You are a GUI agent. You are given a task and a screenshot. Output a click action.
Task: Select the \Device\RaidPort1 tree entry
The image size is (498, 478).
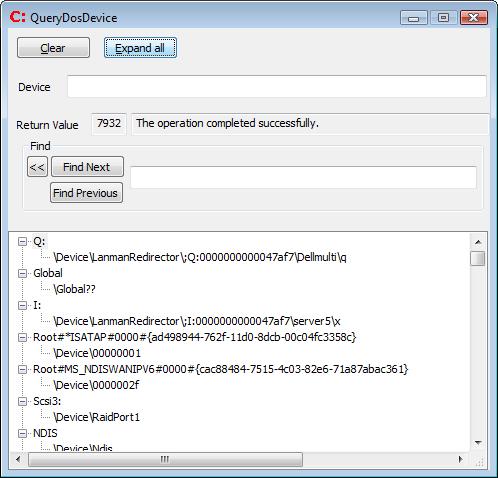coord(96,417)
